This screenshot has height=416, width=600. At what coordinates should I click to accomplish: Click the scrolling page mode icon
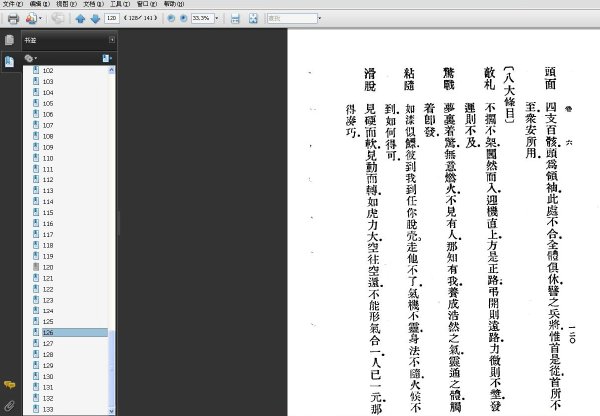click(235, 18)
